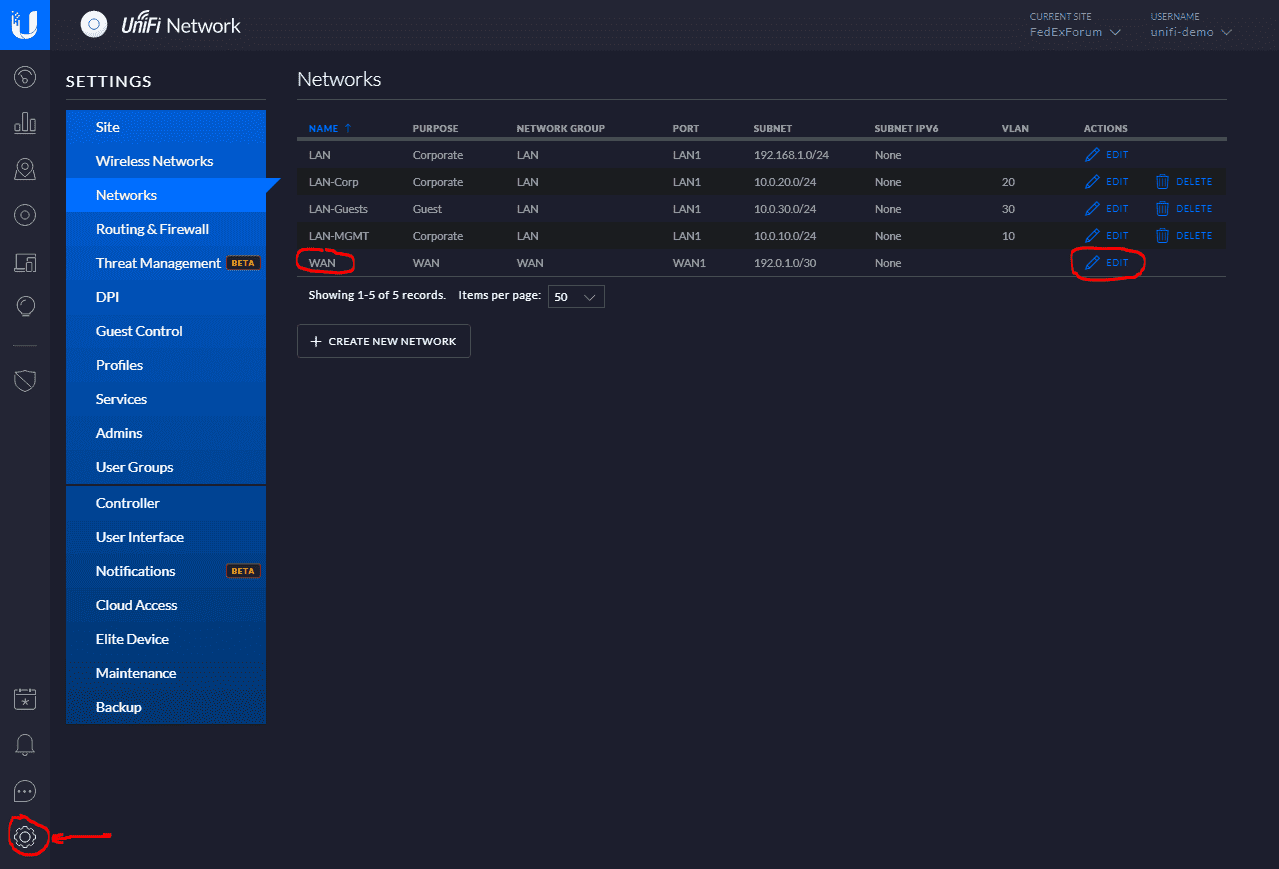The image size is (1279, 869).
Task: Open the Elite Device settings
Action: click(x=166, y=639)
